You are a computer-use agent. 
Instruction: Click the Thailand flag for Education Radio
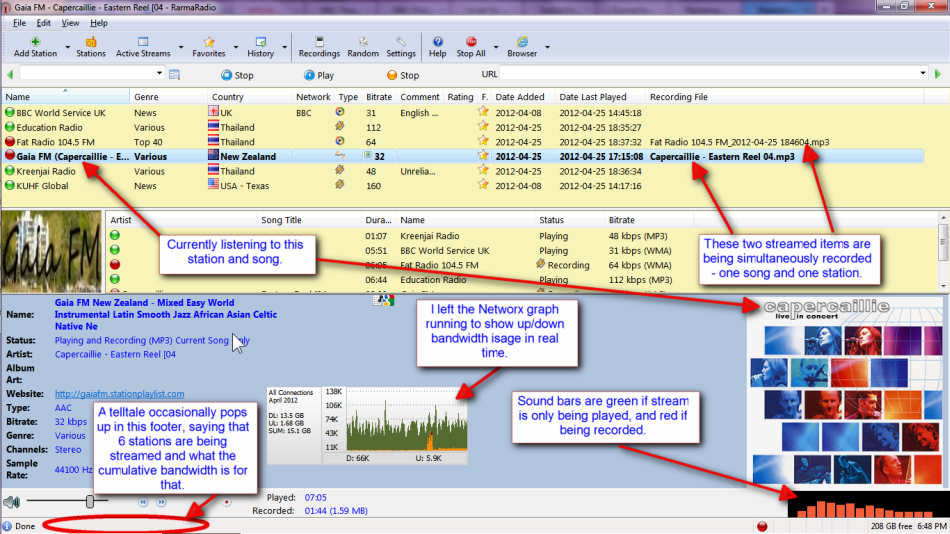tap(213, 127)
